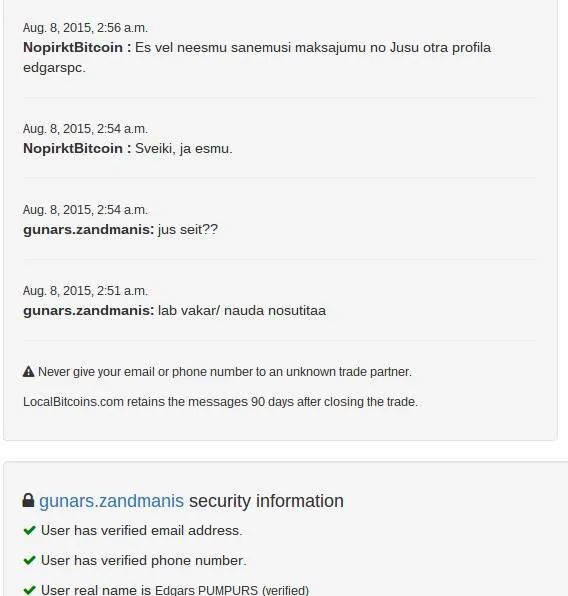Image resolution: width=568 pixels, height=596 pixels.
Task: Click the LocalBitcoins.com retention notice text
Action: (x=221, y=402)
